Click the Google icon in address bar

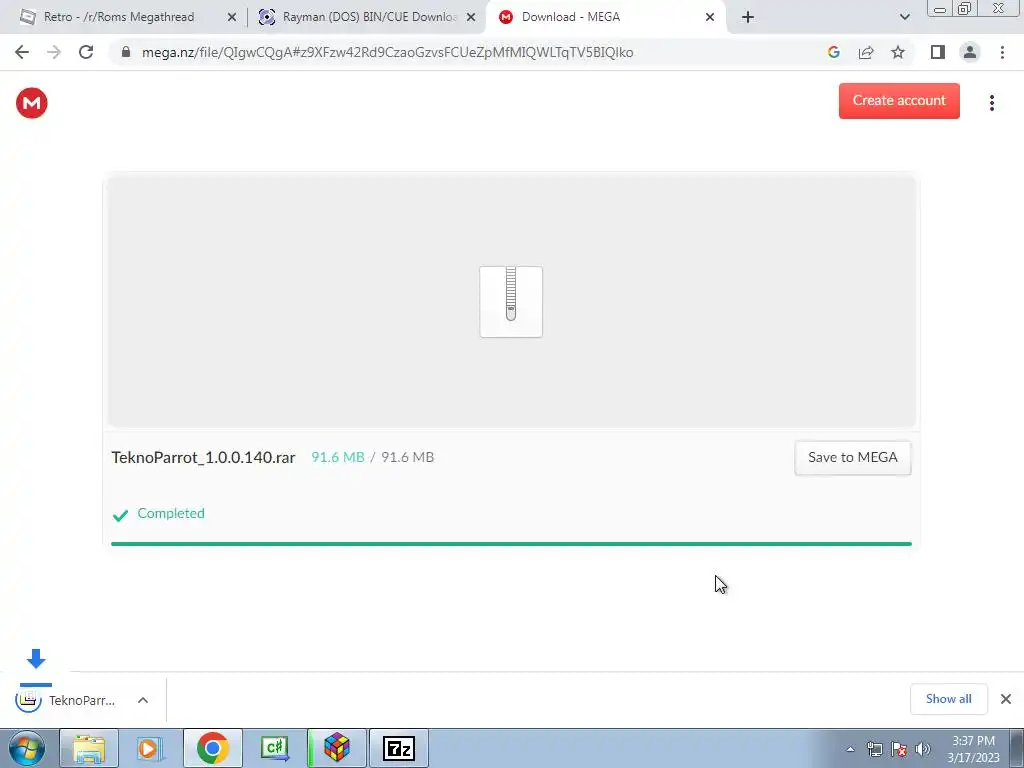pyautogui.click(x=833, y=52)
